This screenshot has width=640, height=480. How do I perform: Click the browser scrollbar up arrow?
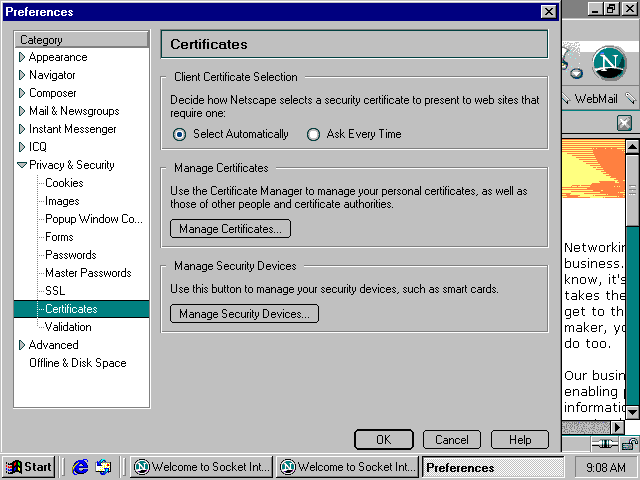[632, 147]
